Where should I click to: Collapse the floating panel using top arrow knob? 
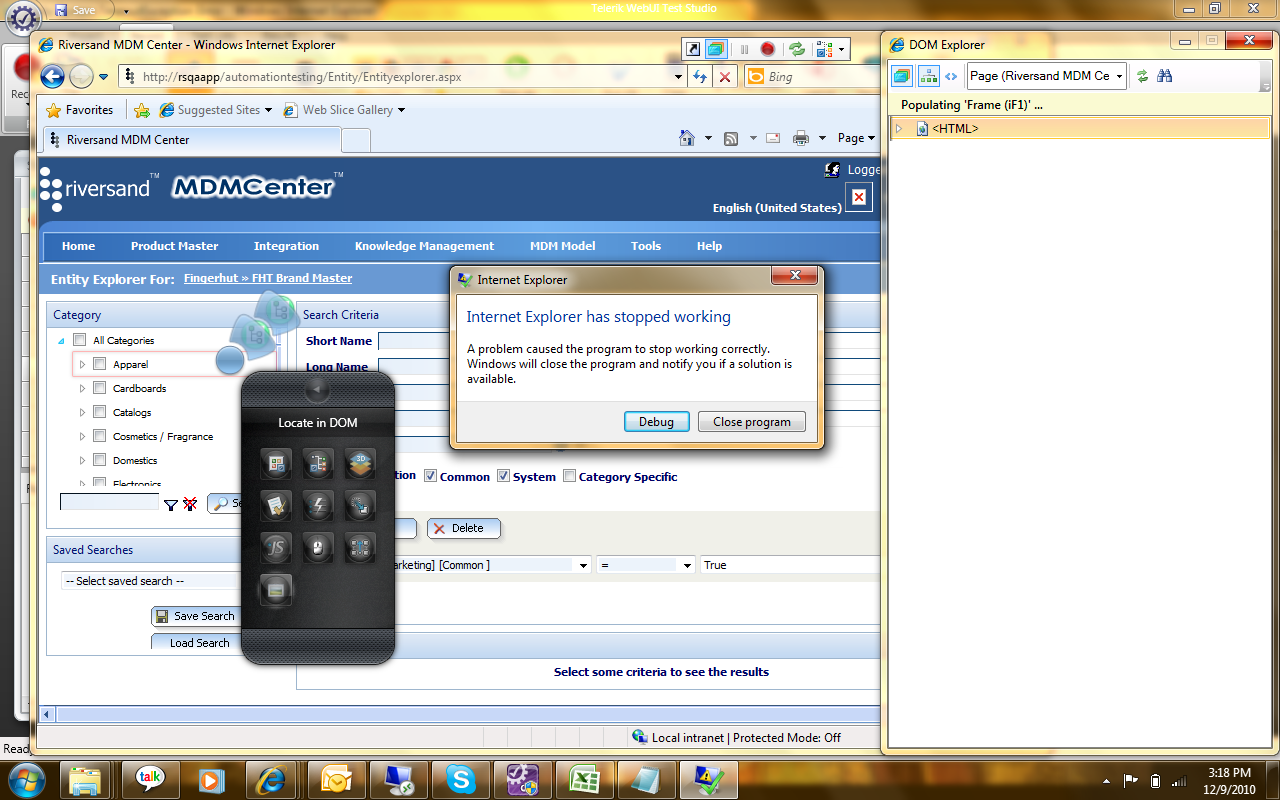pos(317,389)
